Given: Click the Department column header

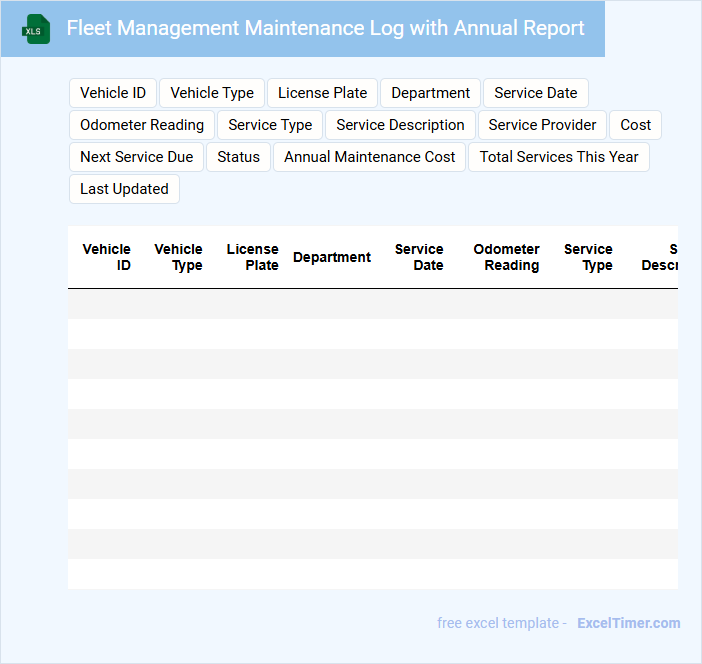Looking at the screenshot, I should 332,257.
